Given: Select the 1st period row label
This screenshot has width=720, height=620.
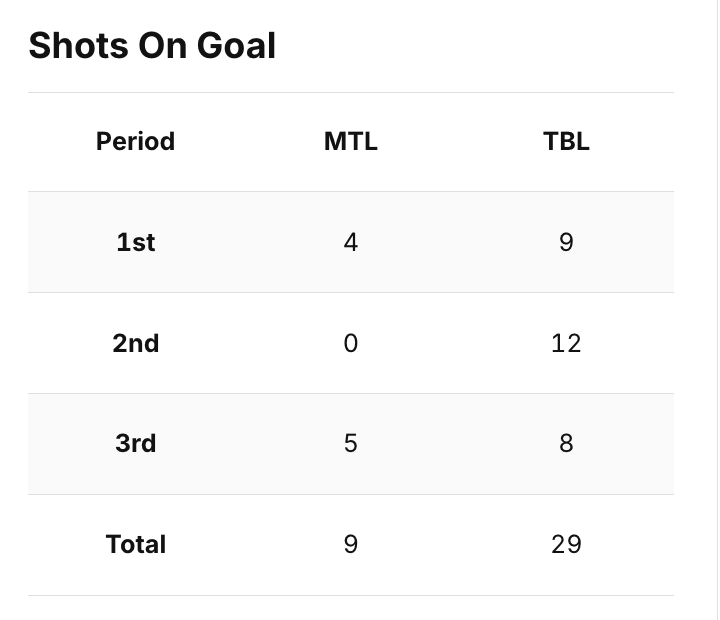Looking at the screenshot, I should pyautogui.click(x=135, y=242).
